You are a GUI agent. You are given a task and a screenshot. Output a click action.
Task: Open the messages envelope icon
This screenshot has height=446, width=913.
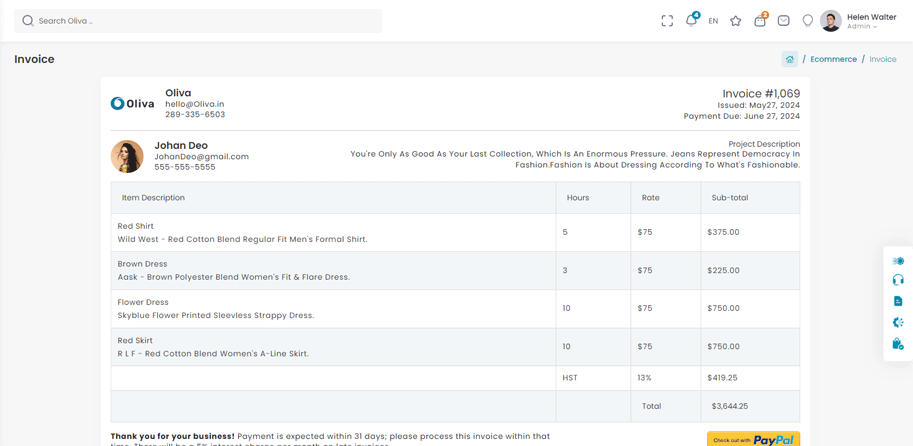tap(784, 21)
